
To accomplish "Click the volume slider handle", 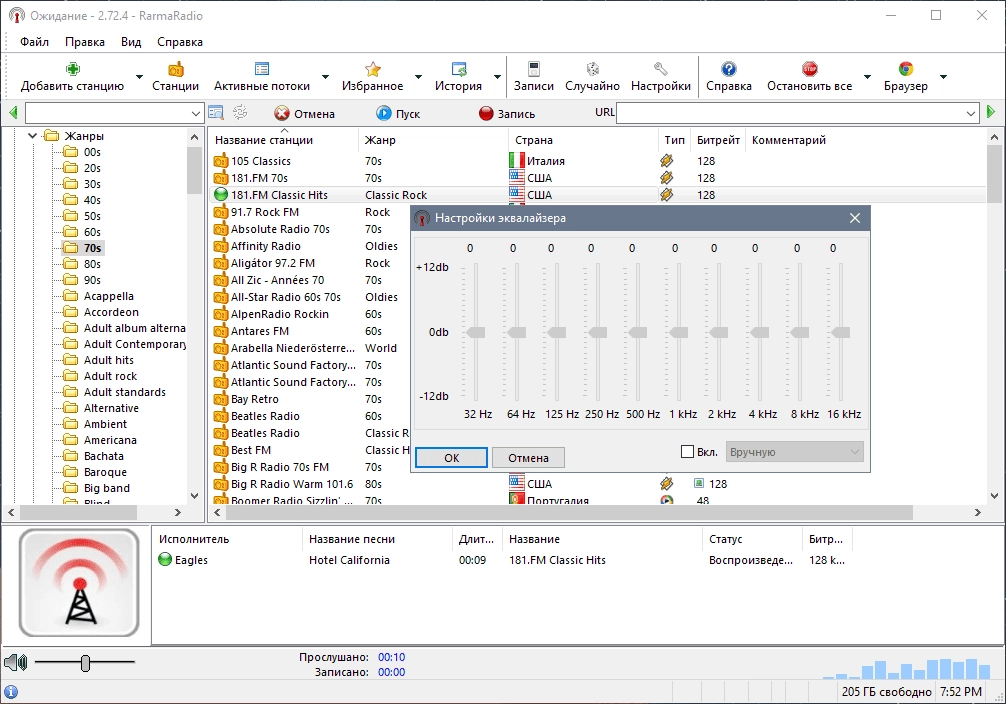I will tap(85, 663).
